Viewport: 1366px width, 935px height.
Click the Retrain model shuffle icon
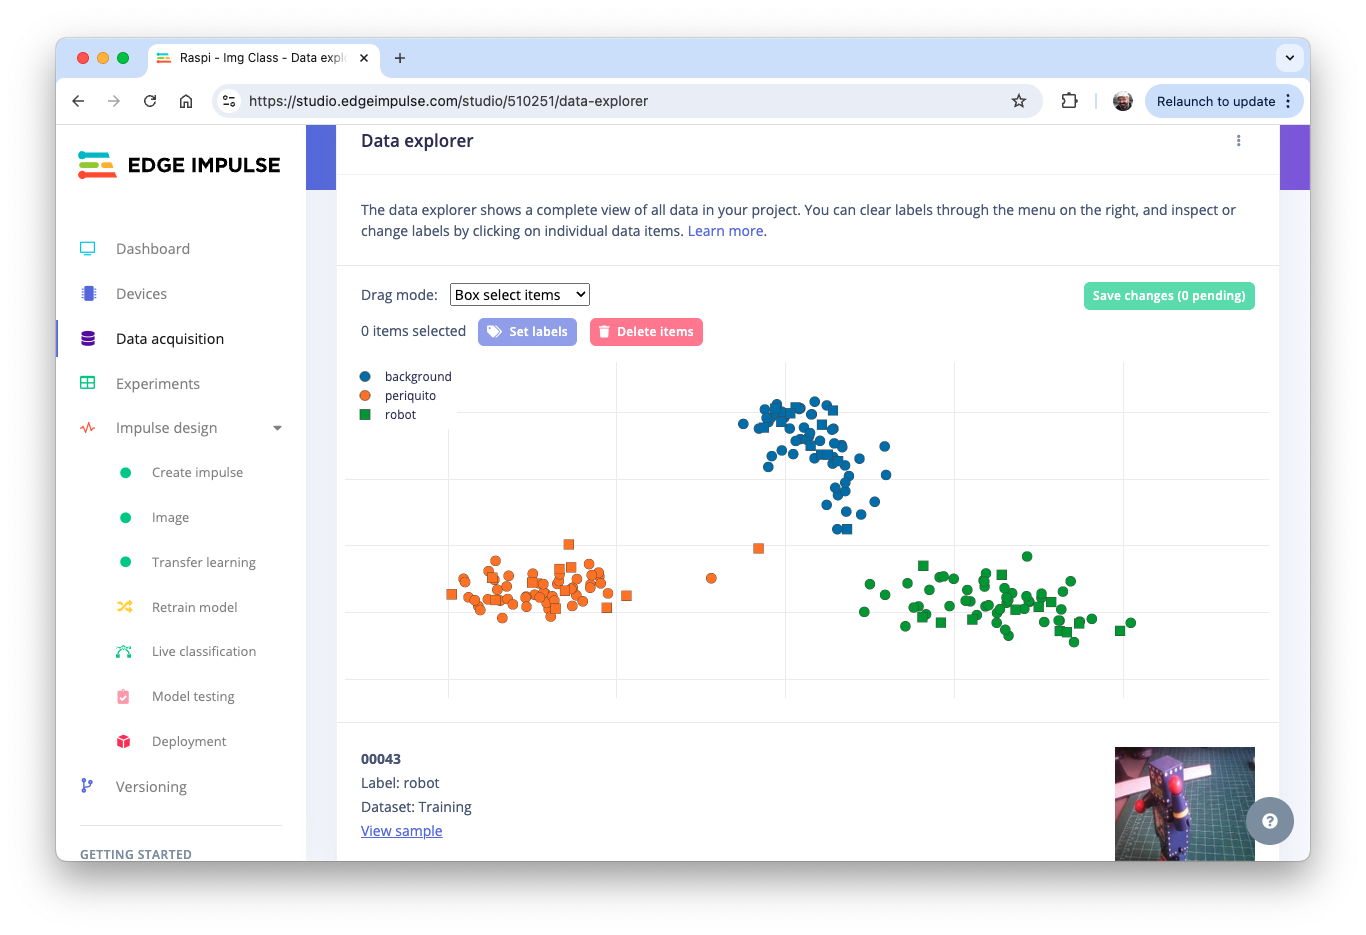(124, 607)
